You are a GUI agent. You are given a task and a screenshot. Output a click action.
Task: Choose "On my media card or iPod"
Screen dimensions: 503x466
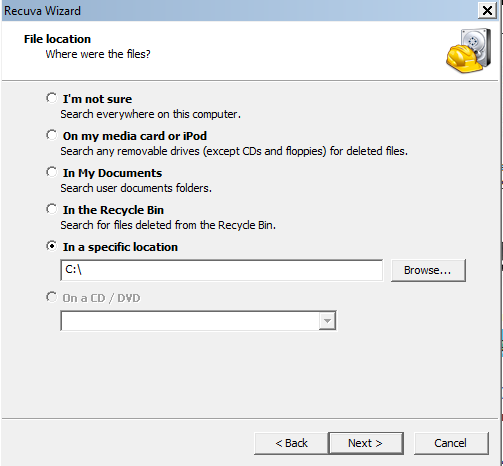coord(52,135)
